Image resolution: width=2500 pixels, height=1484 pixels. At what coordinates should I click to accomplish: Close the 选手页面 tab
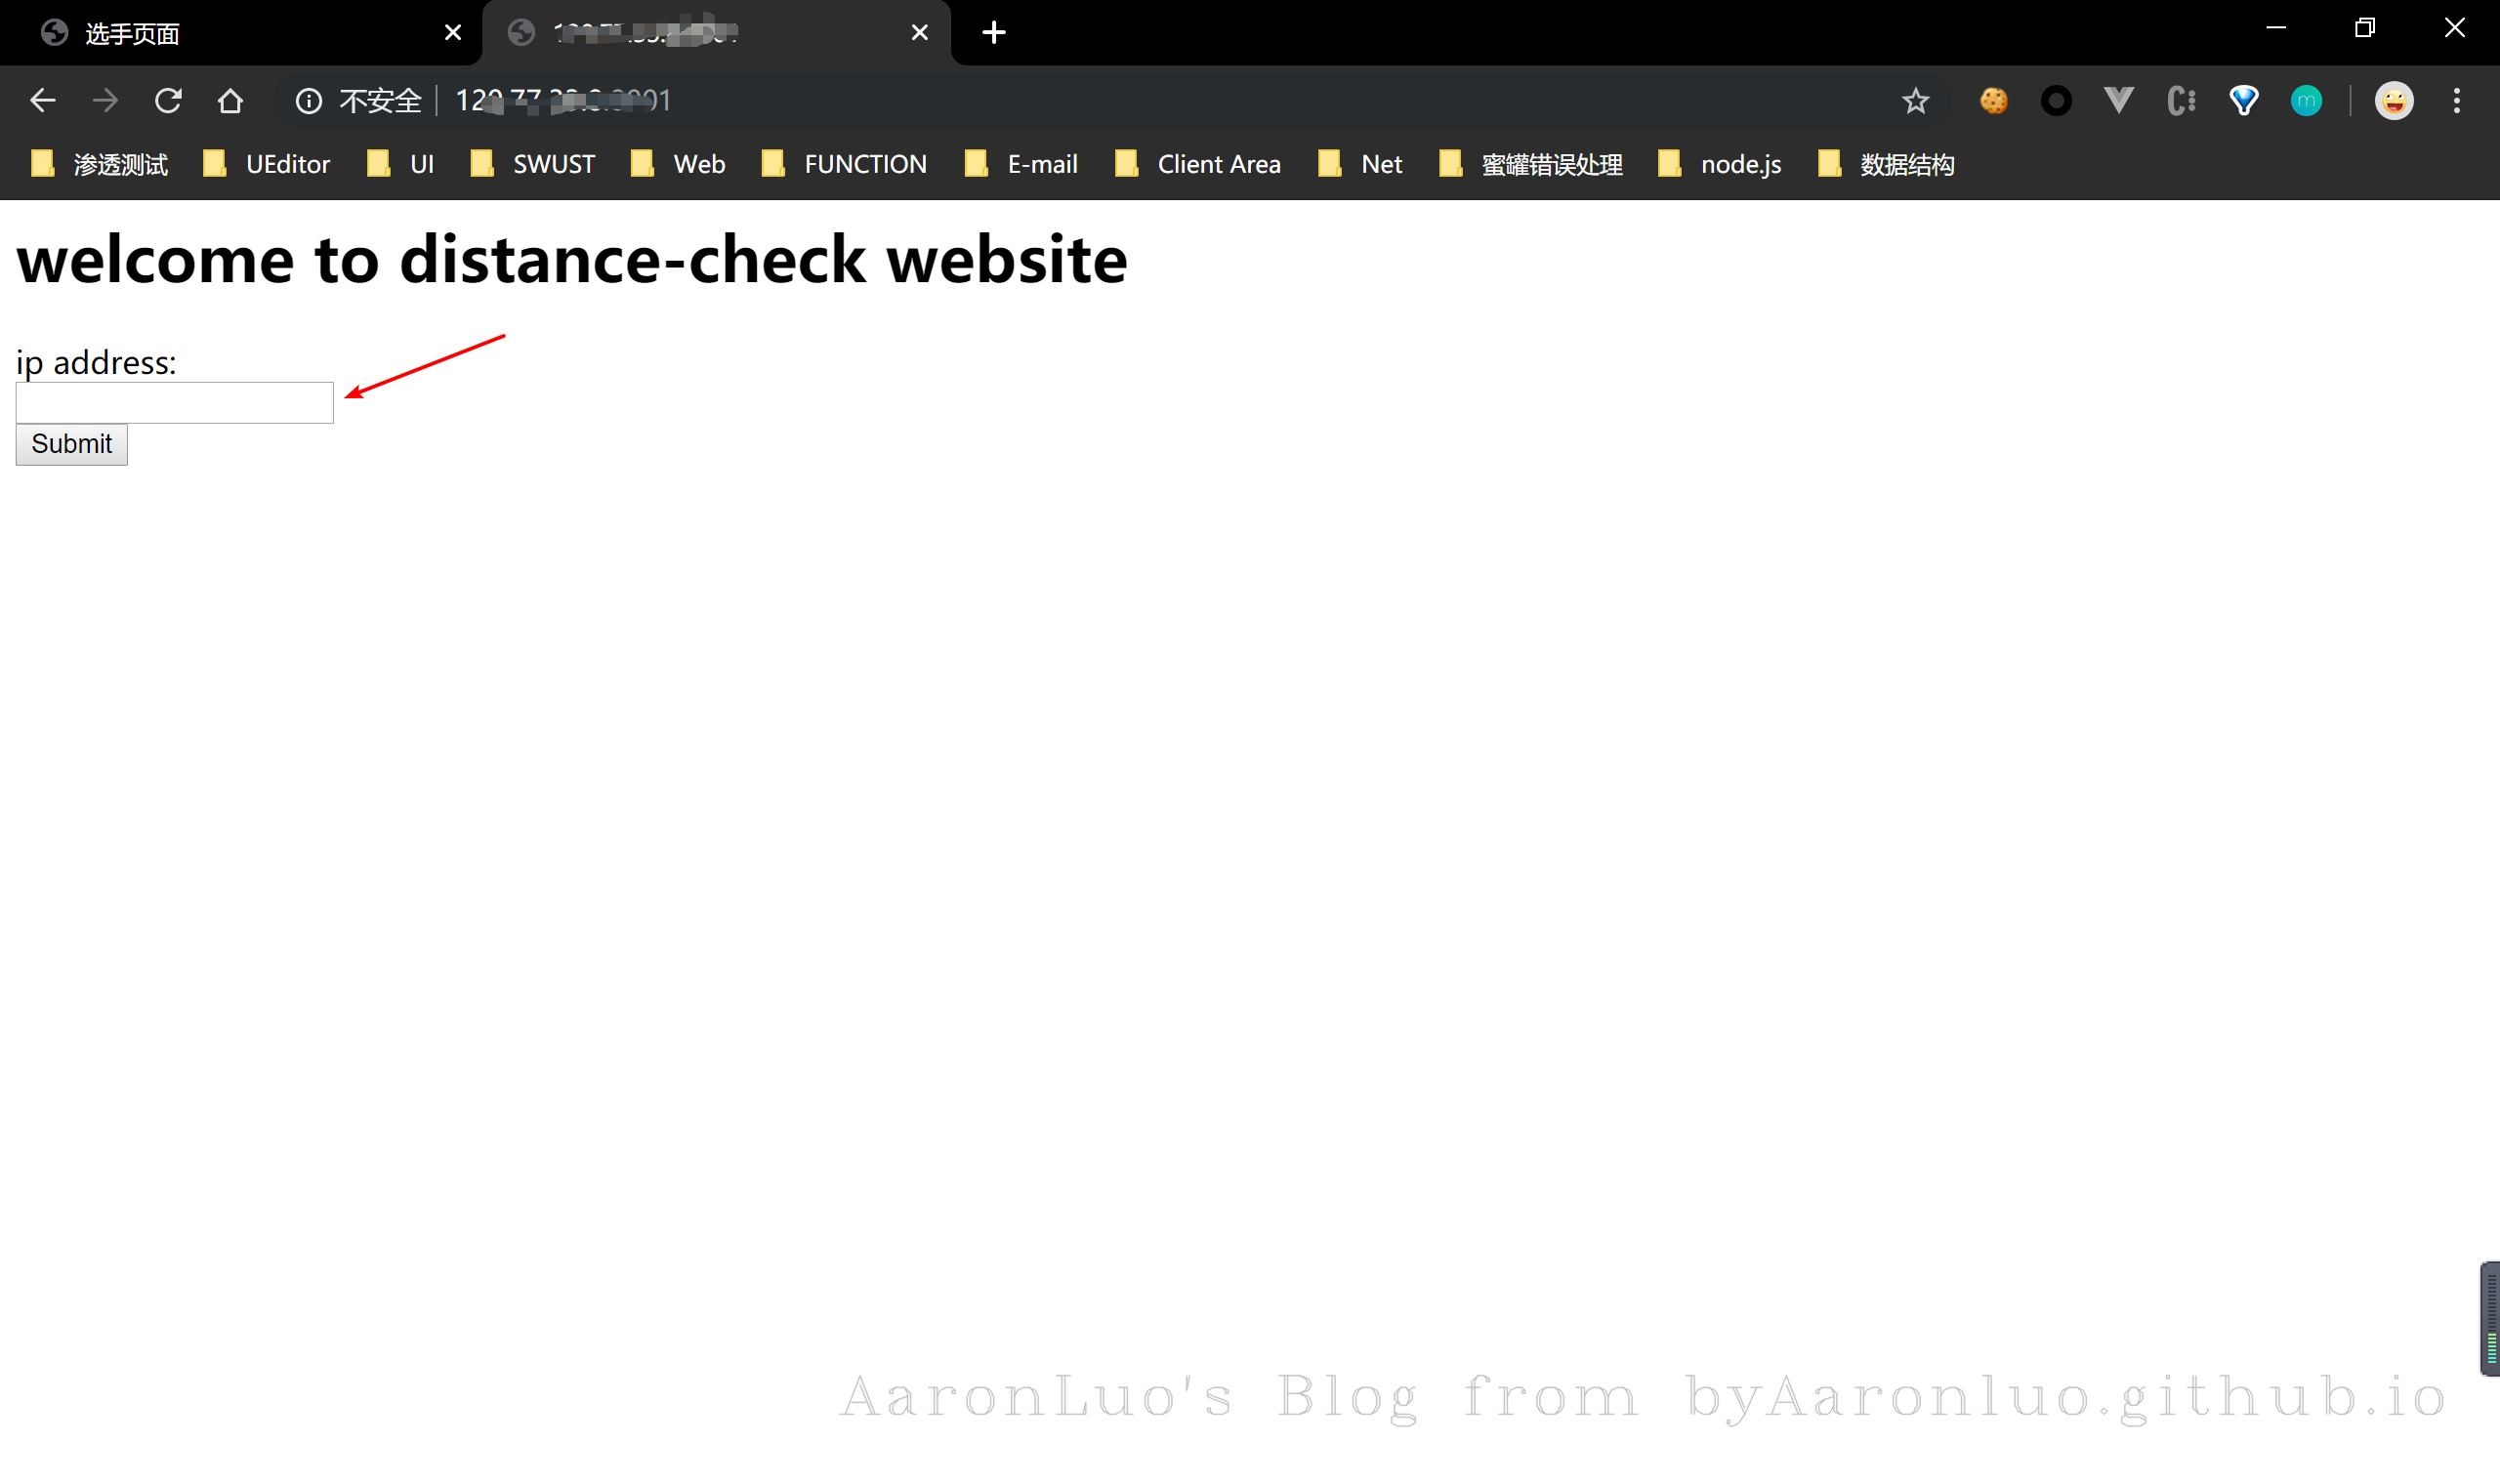point(453,33)
